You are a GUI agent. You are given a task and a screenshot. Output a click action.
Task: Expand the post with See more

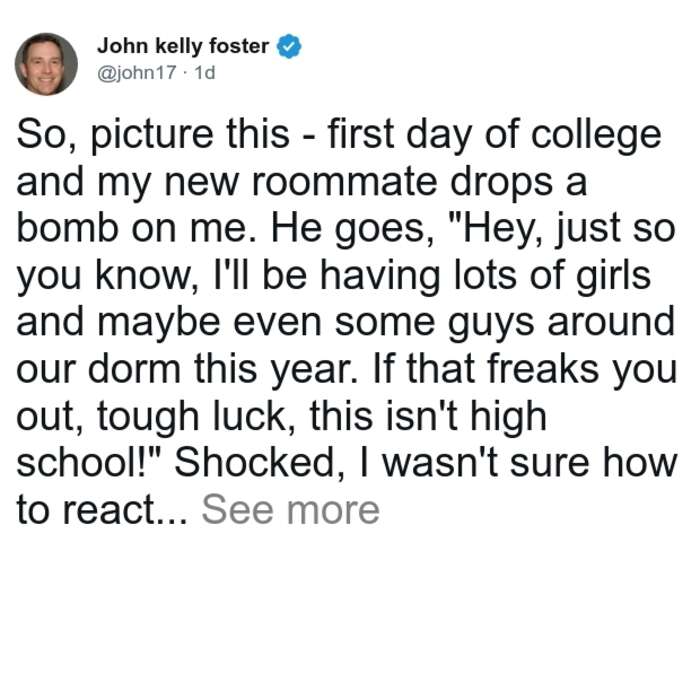[x=291, y=509]
